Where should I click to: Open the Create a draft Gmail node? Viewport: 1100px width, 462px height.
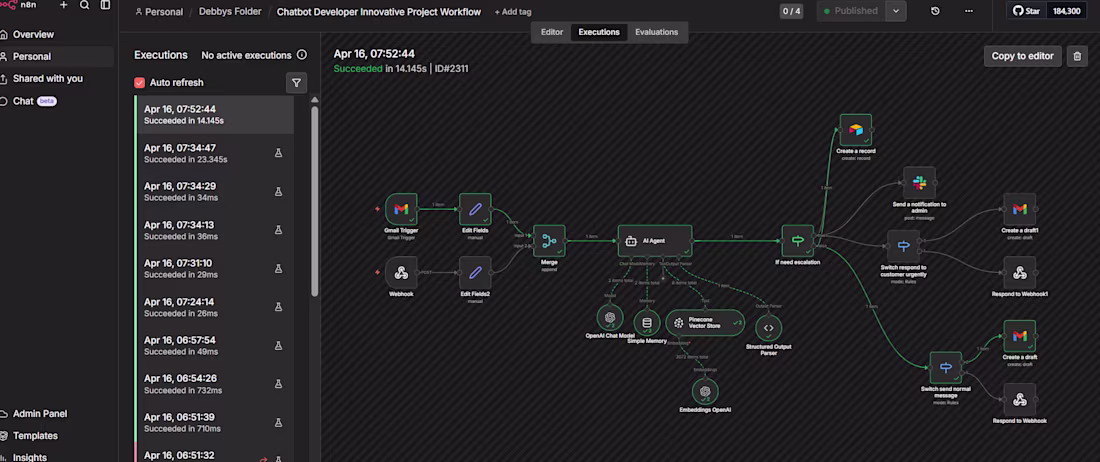pyautogui.click(x=1020, y=336)
